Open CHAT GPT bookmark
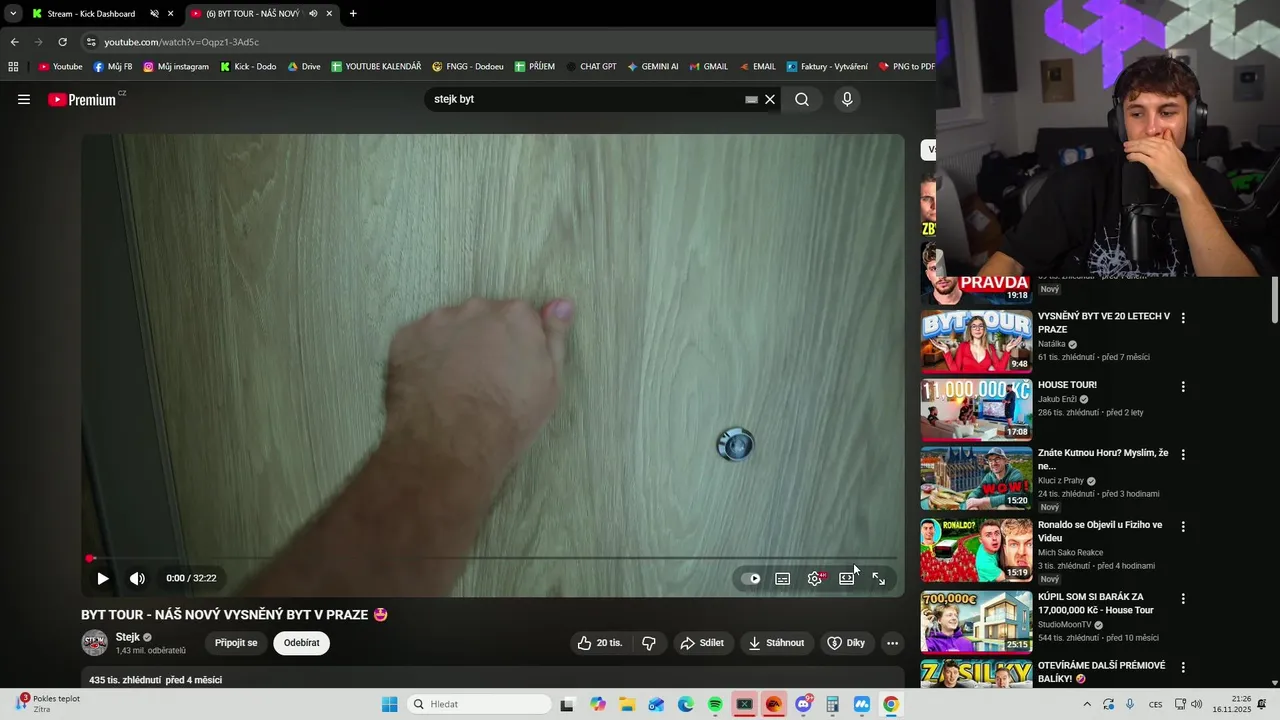Screen dimensions: 1280x720 591,67
